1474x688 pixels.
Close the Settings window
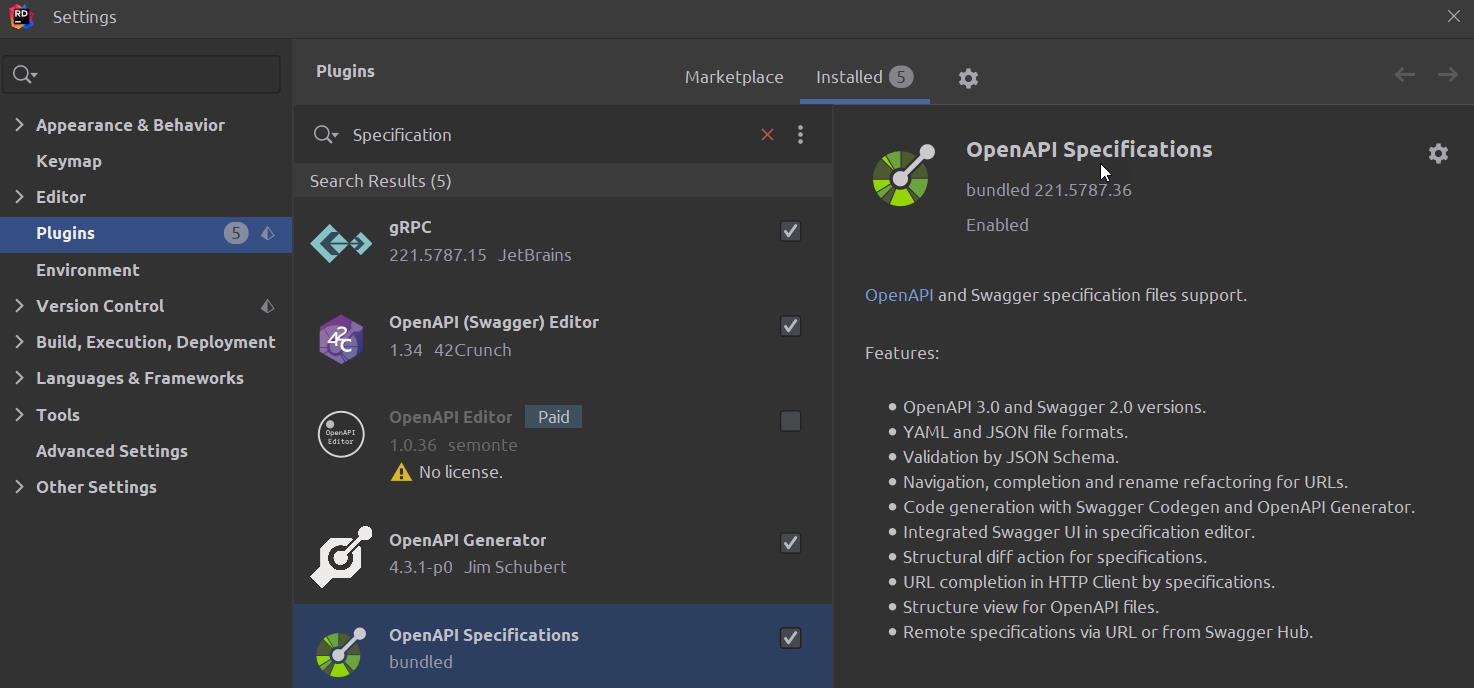pyautogui.click(x=1454, y=17)
